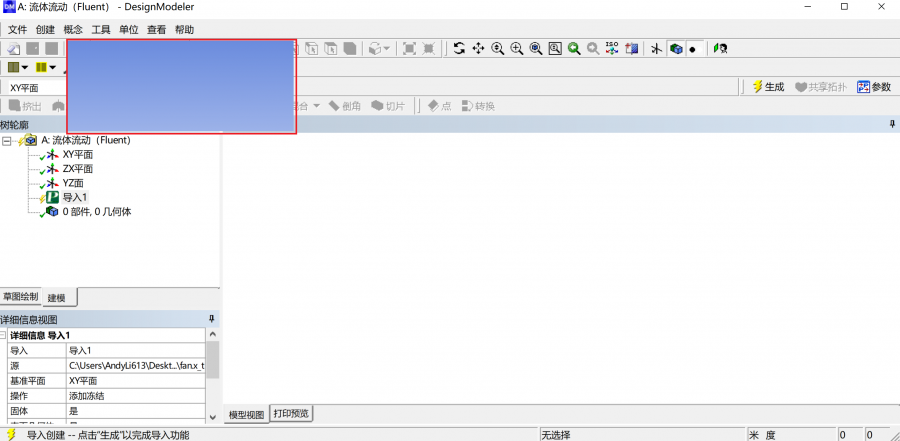Click the Zoom to Fit icon

pyautogui.click(x=536, y=49)
